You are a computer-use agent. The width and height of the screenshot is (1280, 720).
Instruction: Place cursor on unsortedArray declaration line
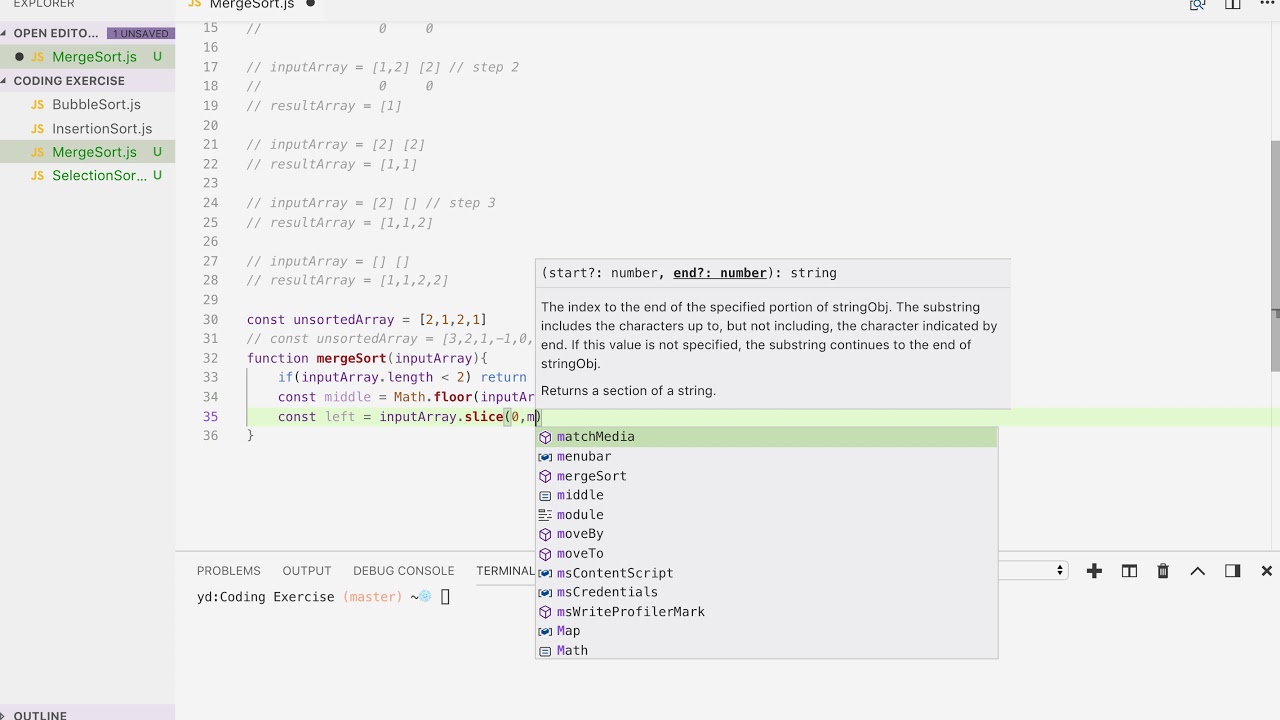pyautogui.click(x=366, y=320)
